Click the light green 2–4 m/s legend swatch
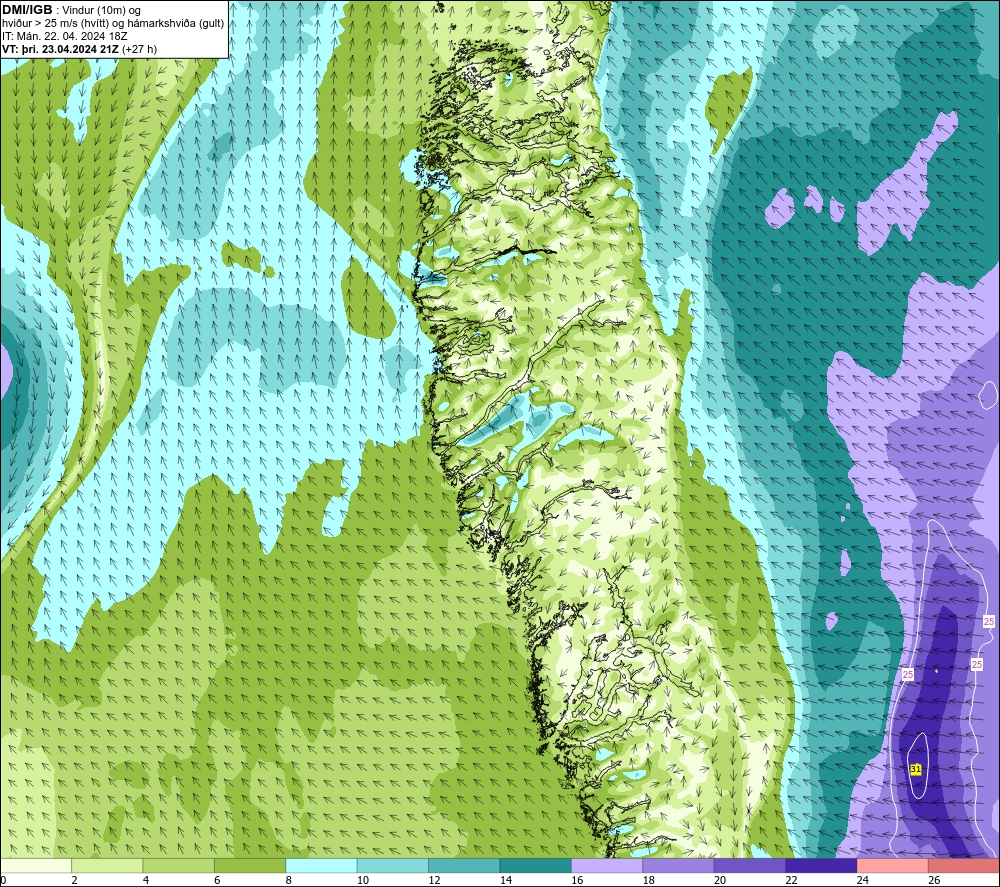The image size is (1000, 887). [107, 865]
